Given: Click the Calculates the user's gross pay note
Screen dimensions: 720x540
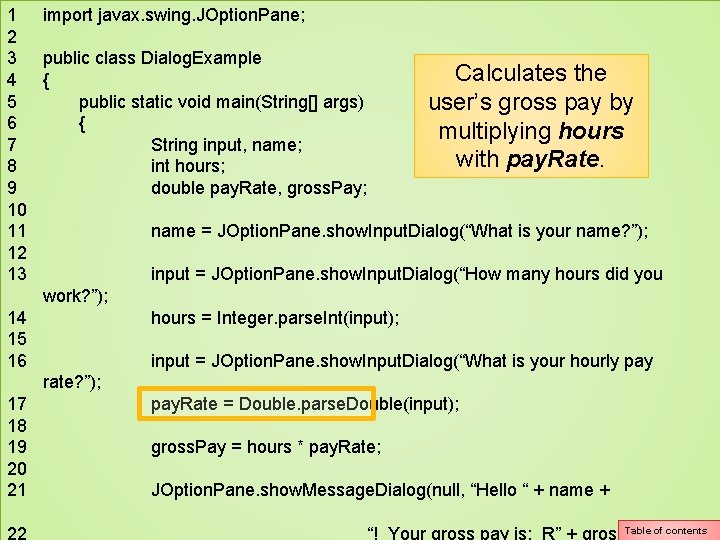Looking at the screenshot, I should click(x=531, y=116).
